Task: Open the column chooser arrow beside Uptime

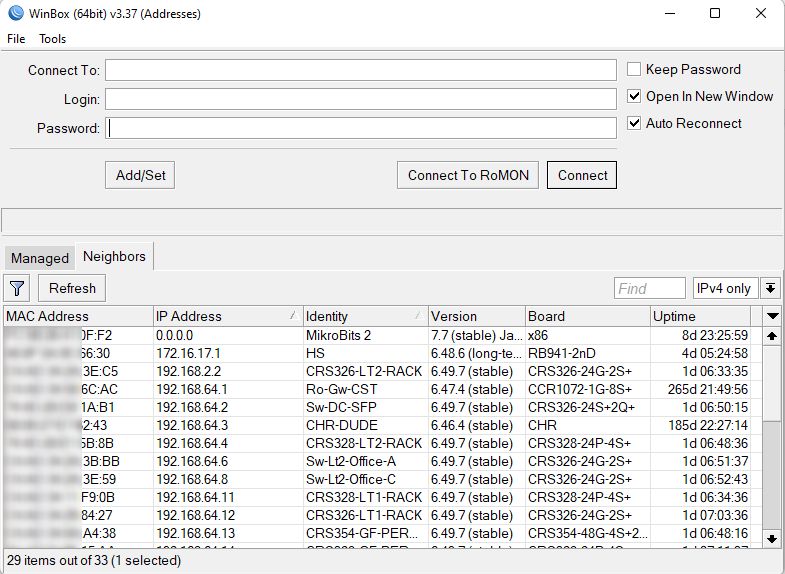Action: coord(772,316)
